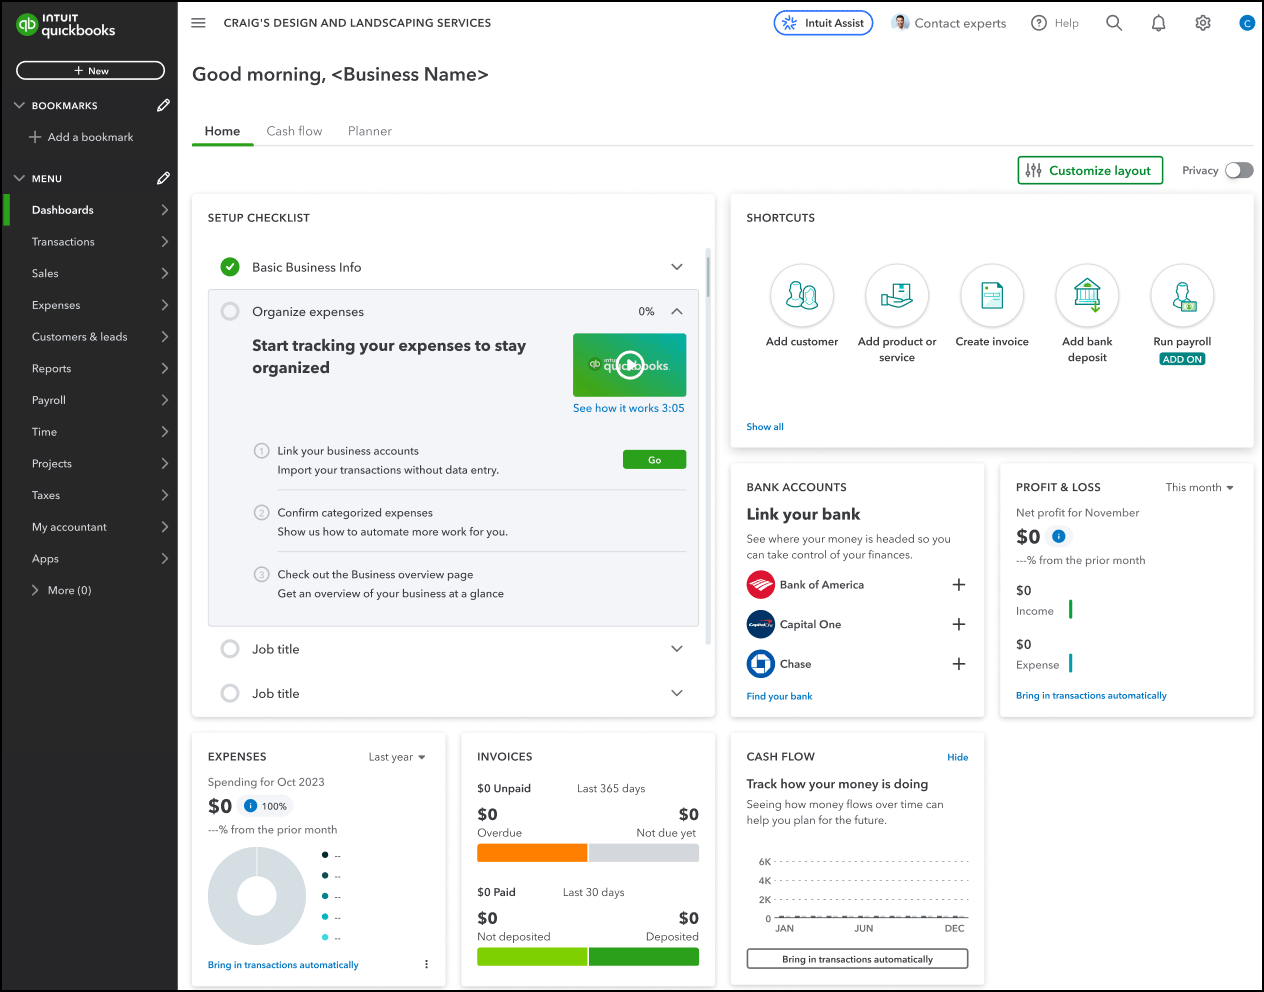Open the This month dropdown
Image resolution: width=1264 pixels, height=992 pixels.
pos(1200,488)
